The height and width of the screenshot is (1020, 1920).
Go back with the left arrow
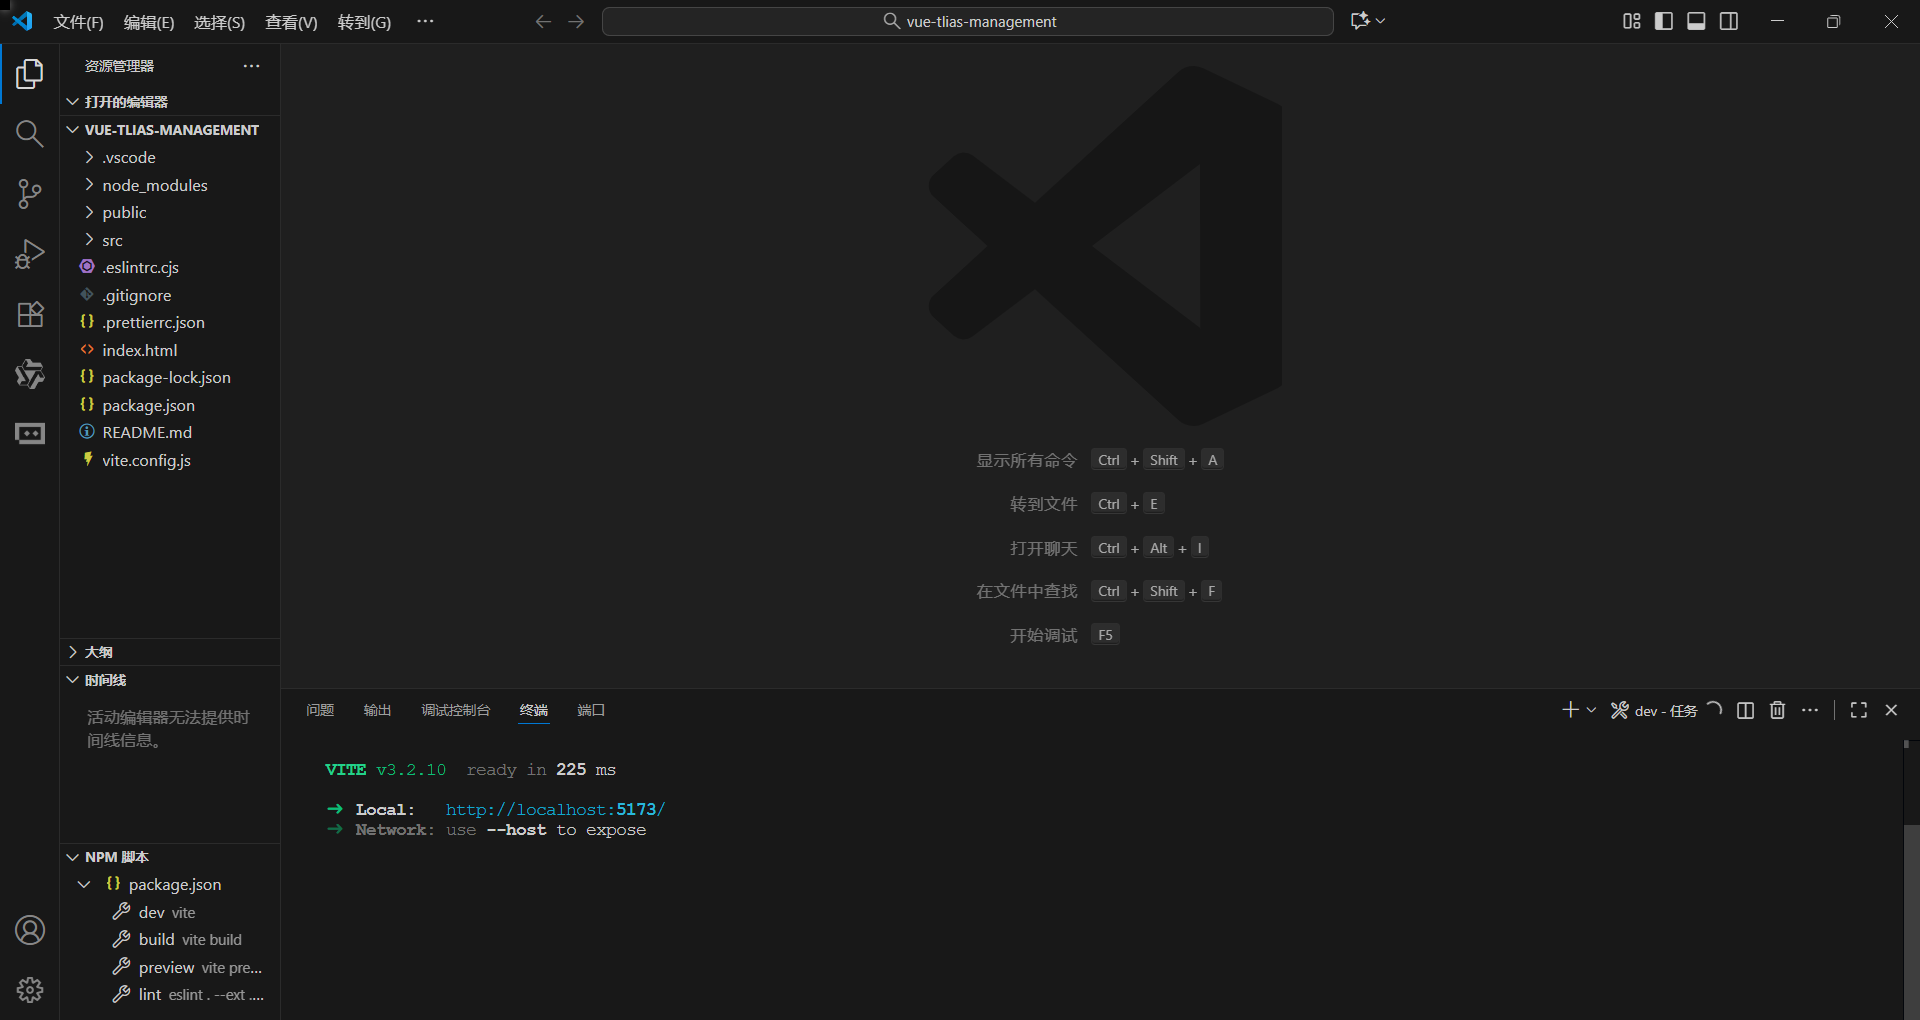pyautogui.click(x=543, y=21)
